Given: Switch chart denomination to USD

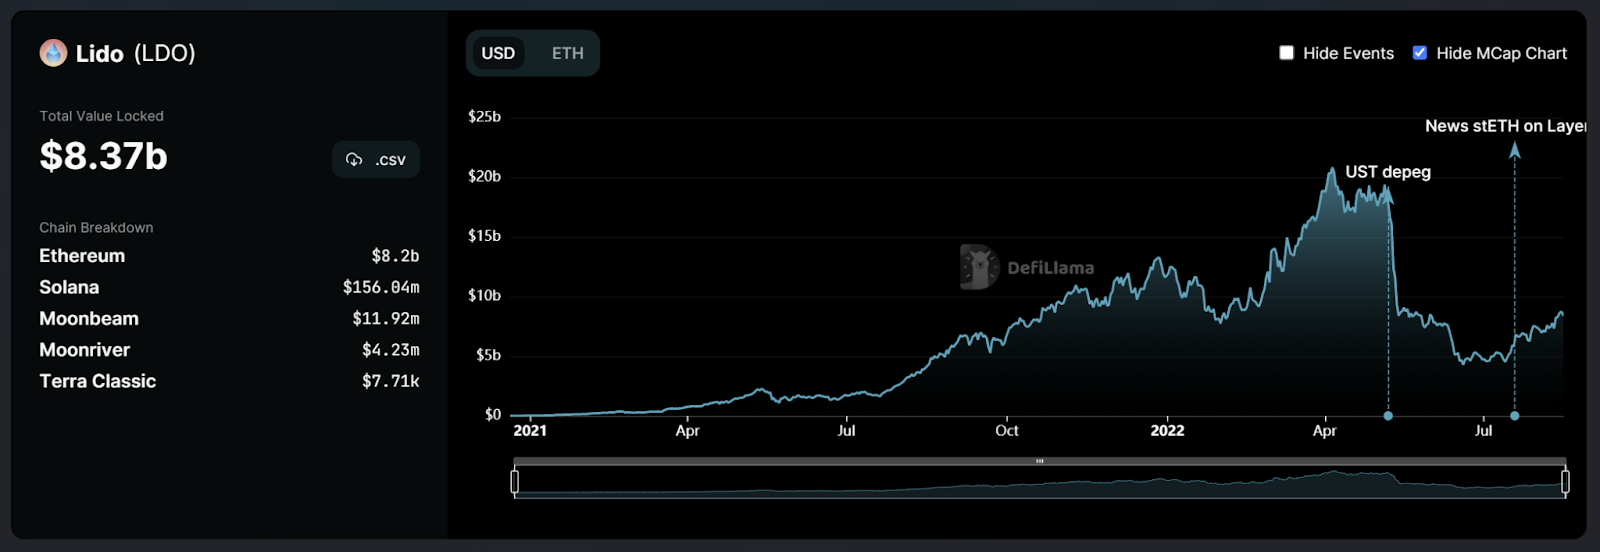Looking at the screenshot, I should tap(498, 53).
